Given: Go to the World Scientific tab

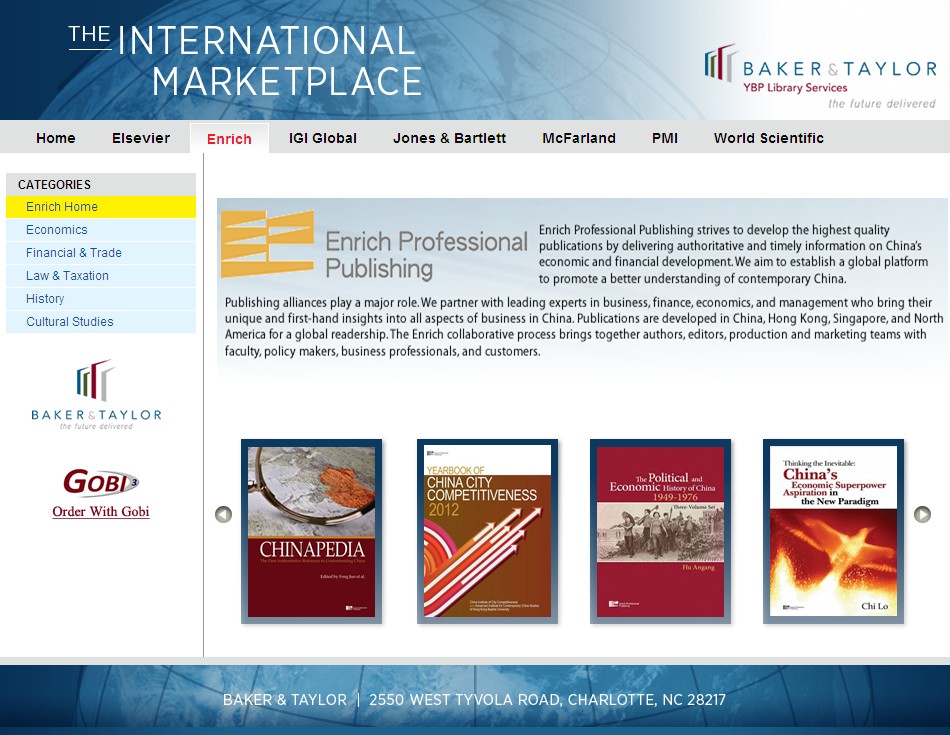Looking at the screenshot, I should (x=768, y=138).
